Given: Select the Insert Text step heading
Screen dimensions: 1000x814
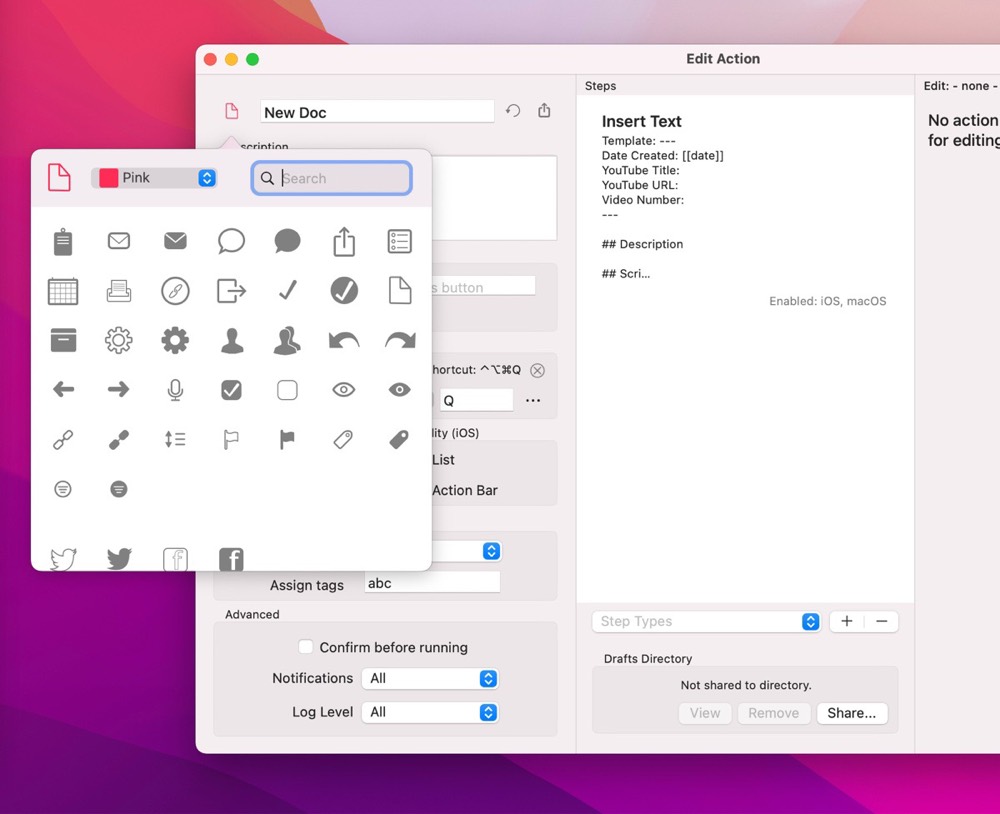Looking at the screenshot, I should 642,121.
